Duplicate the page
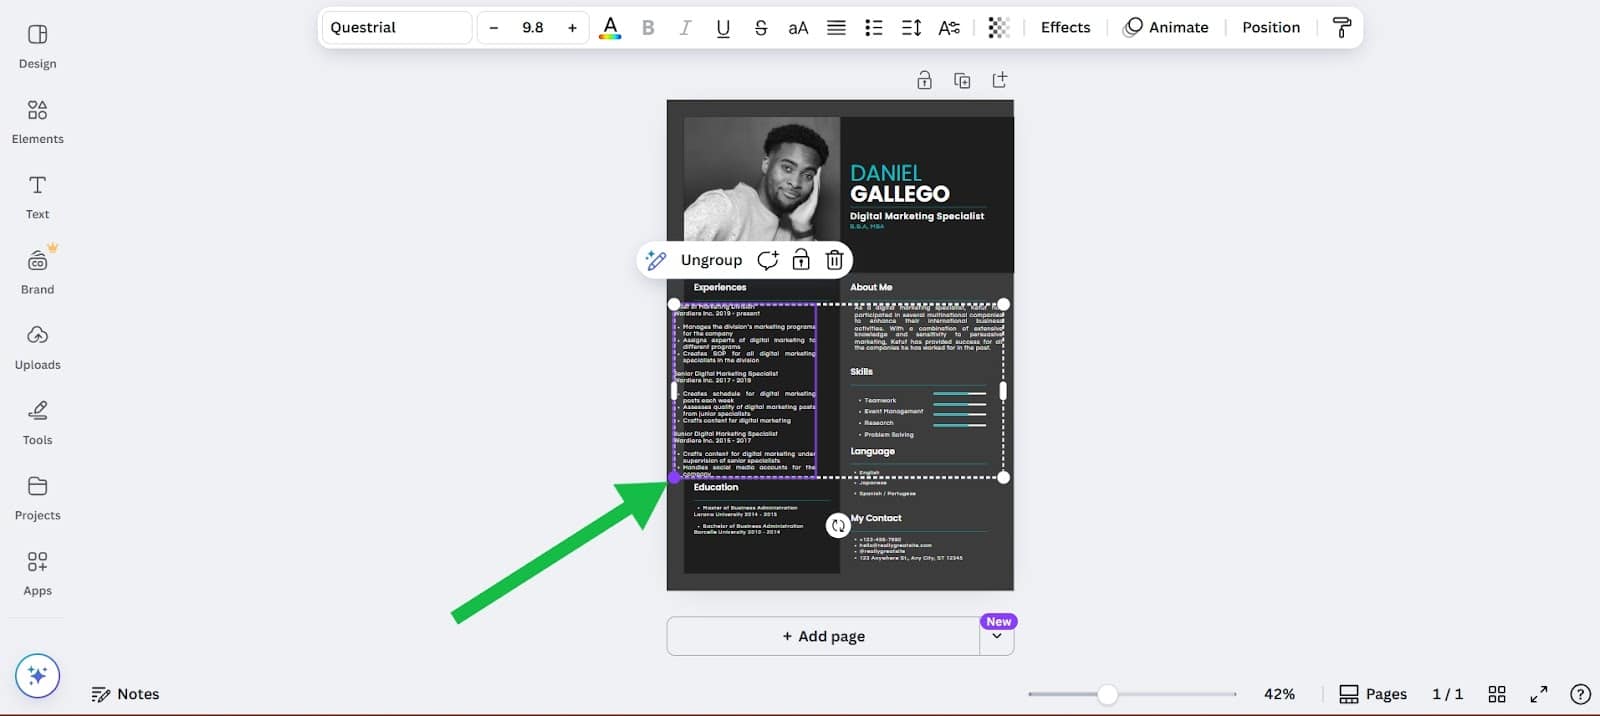 point(962,80)
